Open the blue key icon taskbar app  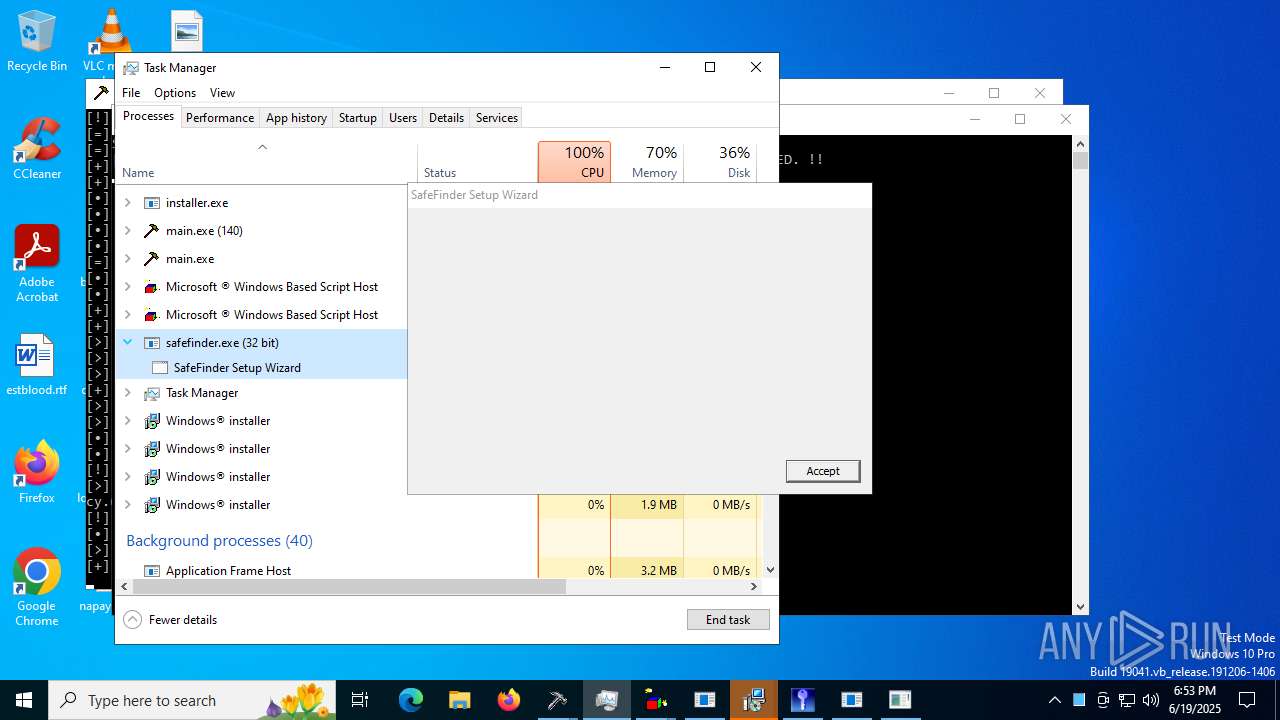pos(803,700)
